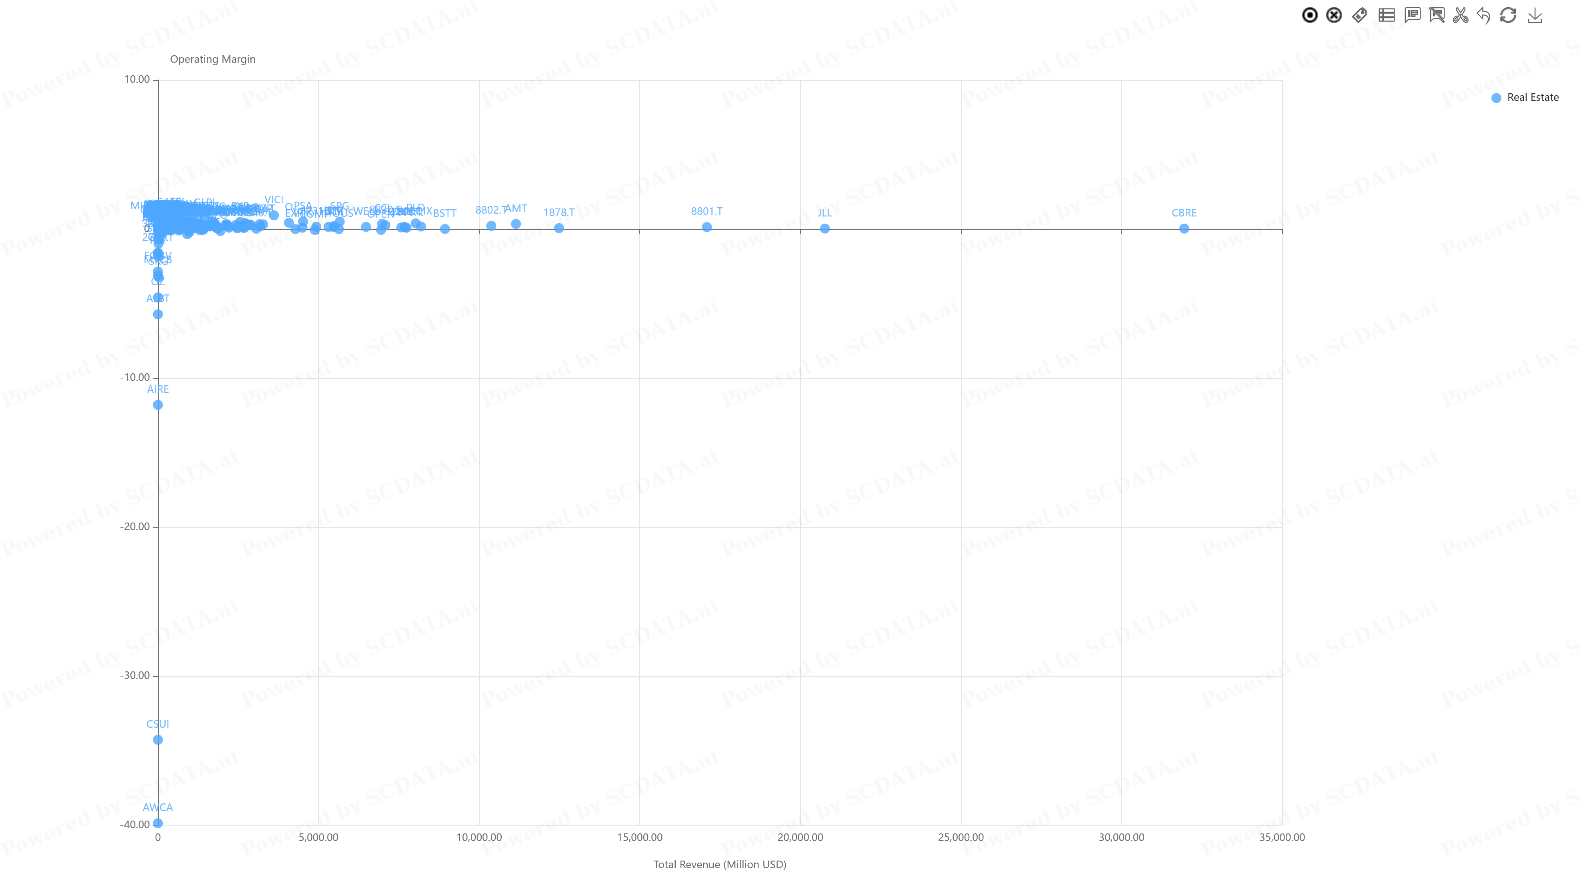Screen dimensions: 1579x885
Task: Click the 1878.T scatter point
Action: 559,228
